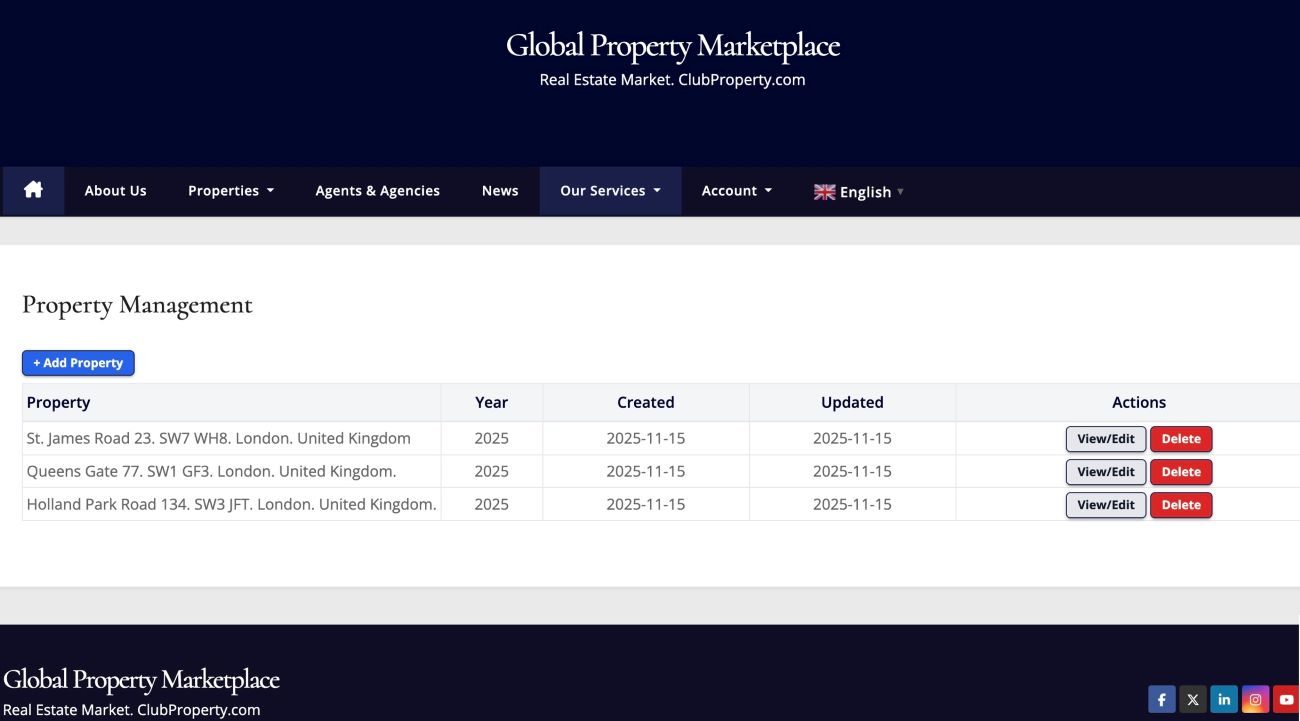Click the Global Property Marketplace logo text

(673, 45)
